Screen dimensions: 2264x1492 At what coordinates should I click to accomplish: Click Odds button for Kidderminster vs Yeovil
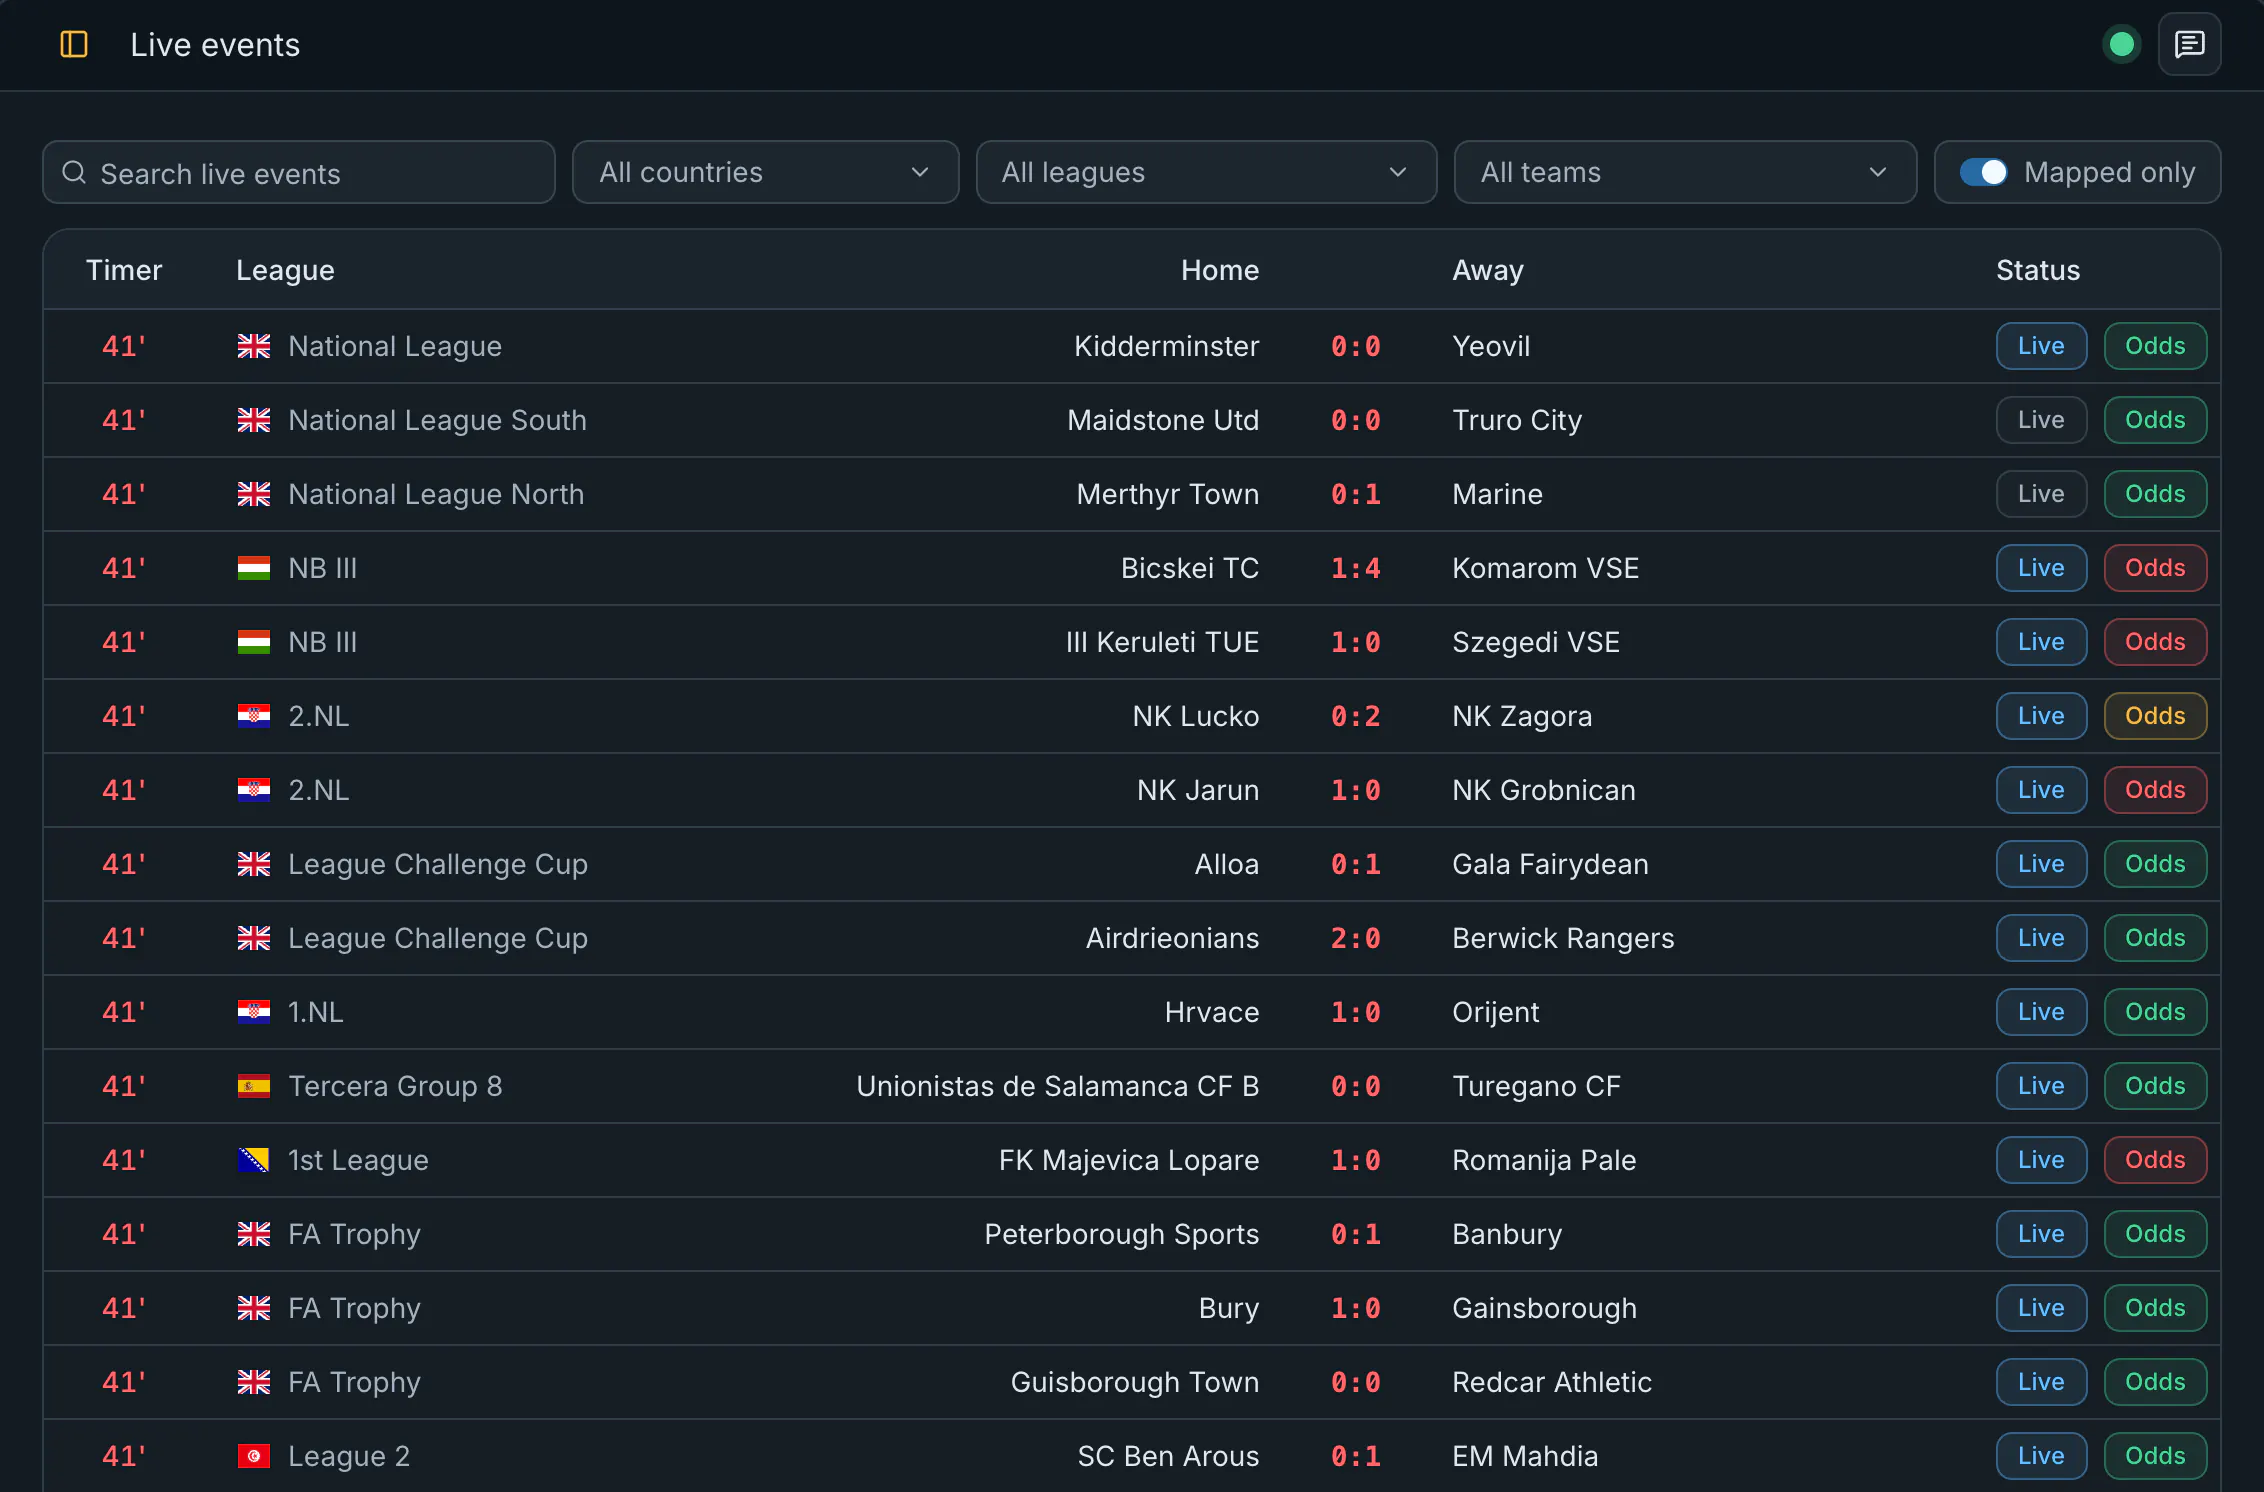tap(2155, 346)
